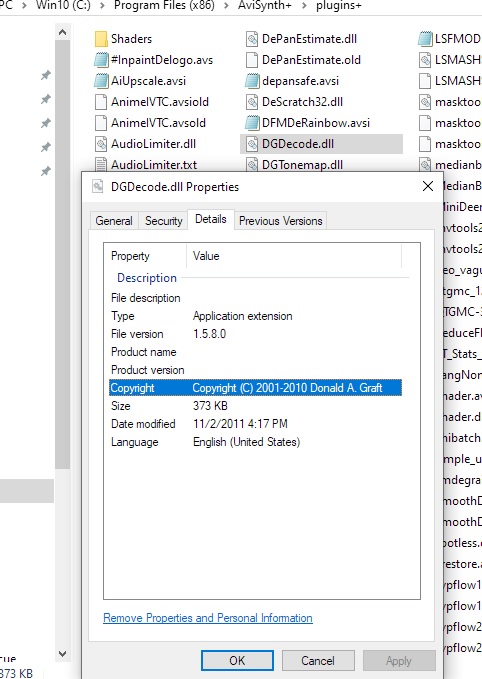The width and height of the screenshot is (482, 679).
Task: Click the #InpaintDelogo.avs file icon
Action: [x=100, y=60]
